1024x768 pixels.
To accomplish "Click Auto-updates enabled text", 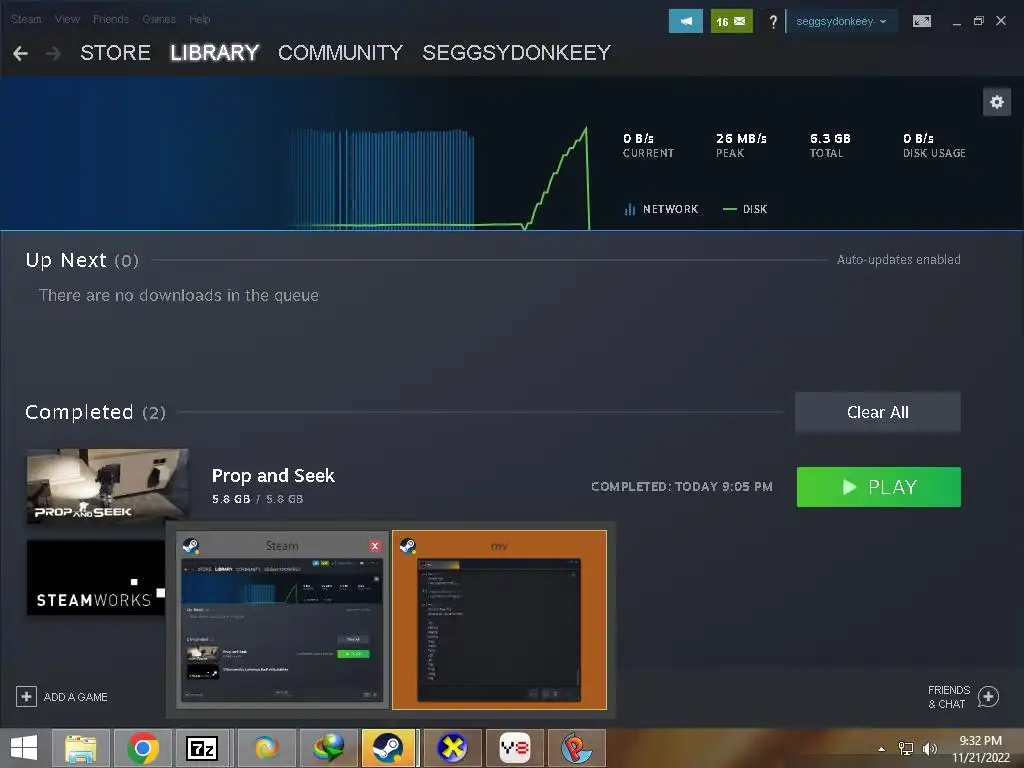I will click(899, 259).
